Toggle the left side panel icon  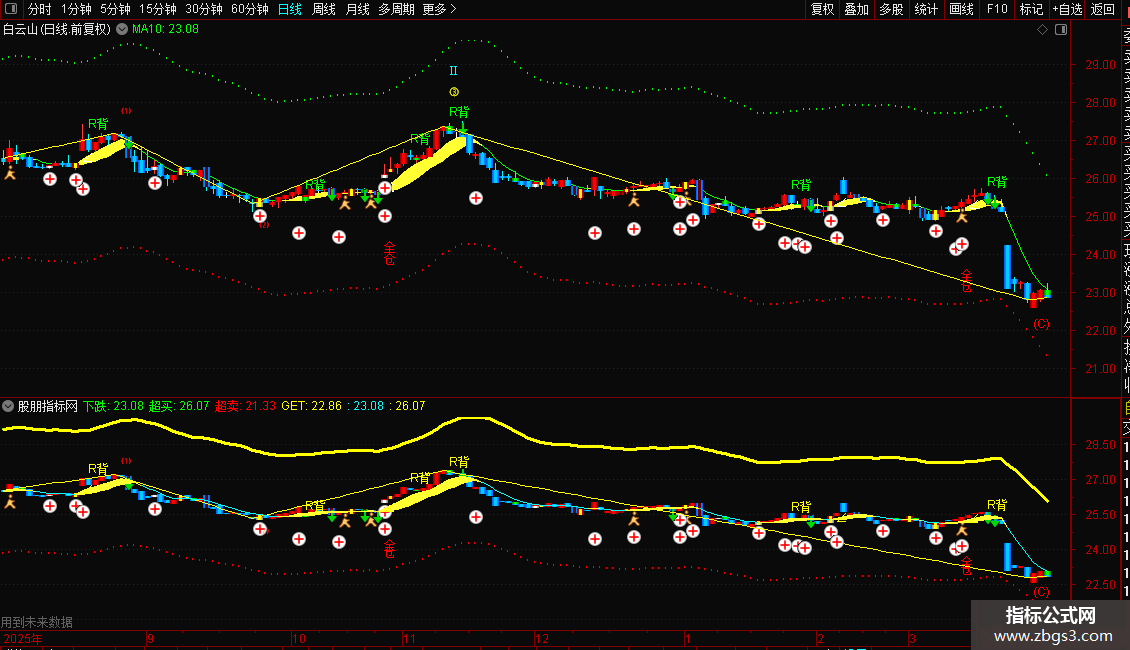tap(11, 9)
